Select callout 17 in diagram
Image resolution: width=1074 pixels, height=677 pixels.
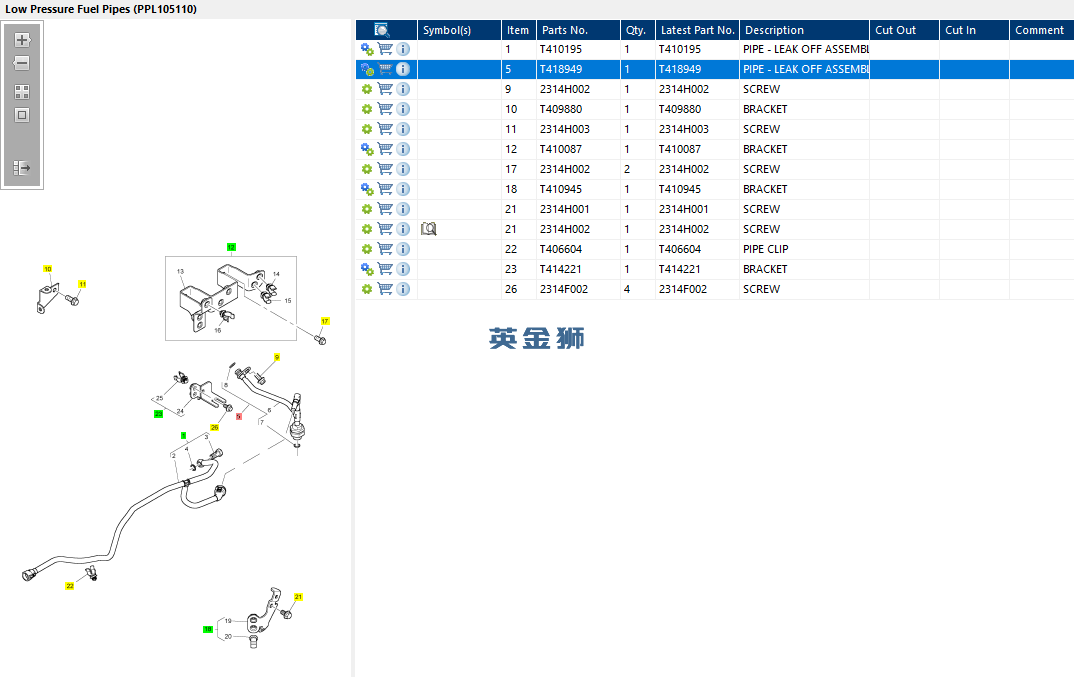[x=325, y=321]
